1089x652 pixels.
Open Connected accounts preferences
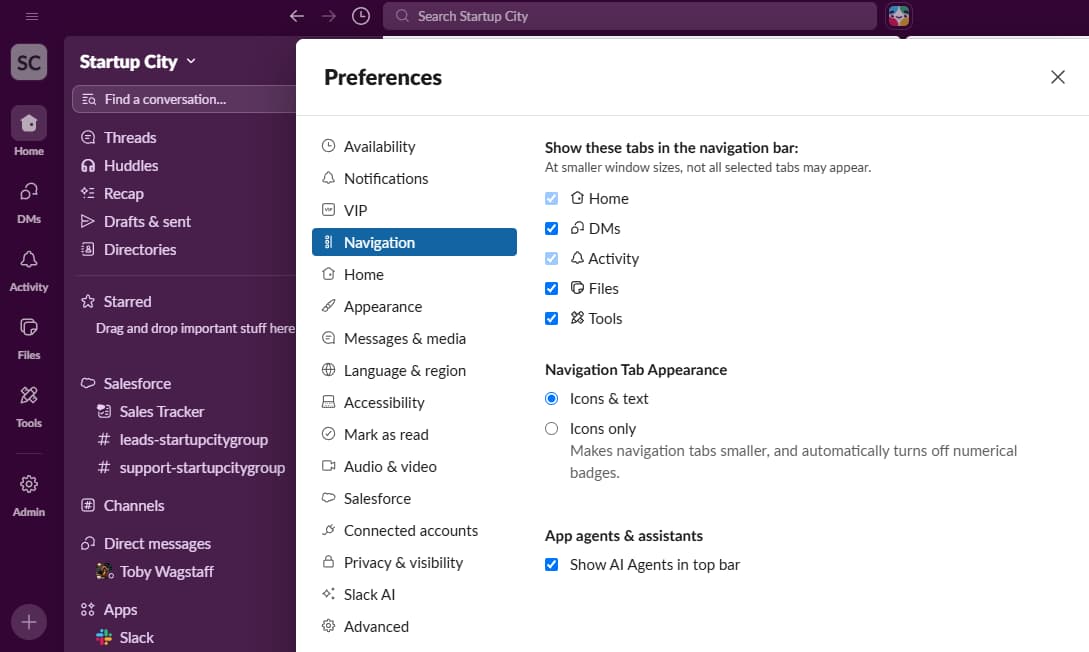pos(414,530)
